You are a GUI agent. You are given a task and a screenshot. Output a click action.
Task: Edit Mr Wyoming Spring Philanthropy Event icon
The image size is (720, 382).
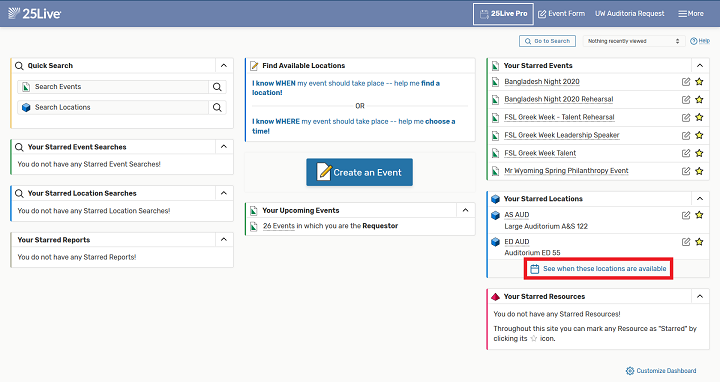tap(686, 171)
